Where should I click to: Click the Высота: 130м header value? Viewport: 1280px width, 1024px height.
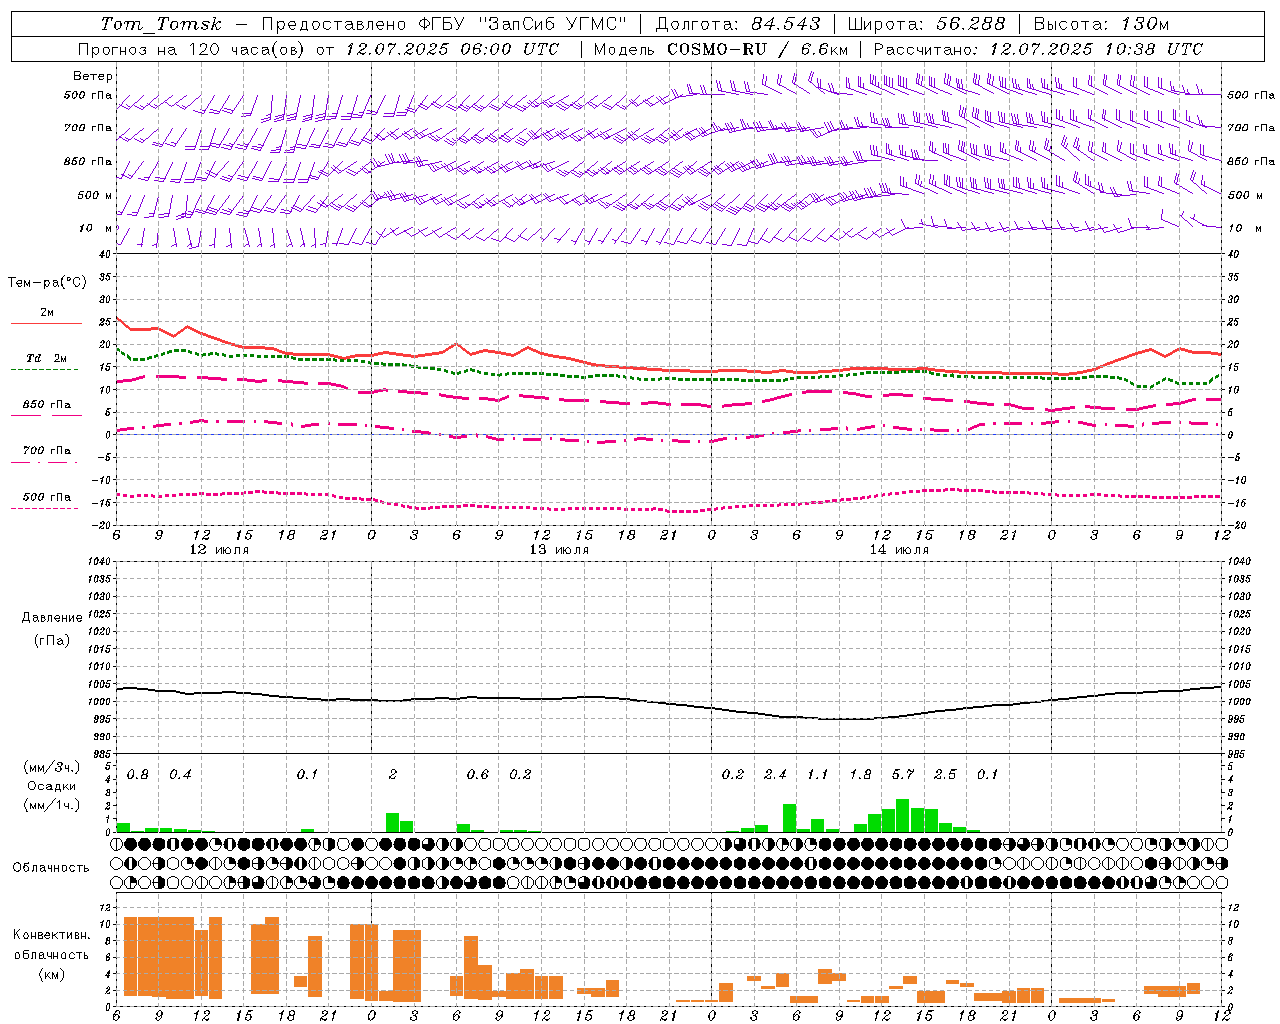point(1101,24)
